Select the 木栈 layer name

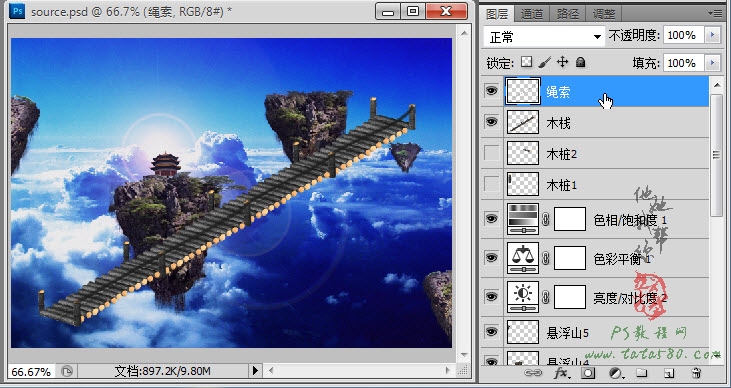[x=558, y=123]
